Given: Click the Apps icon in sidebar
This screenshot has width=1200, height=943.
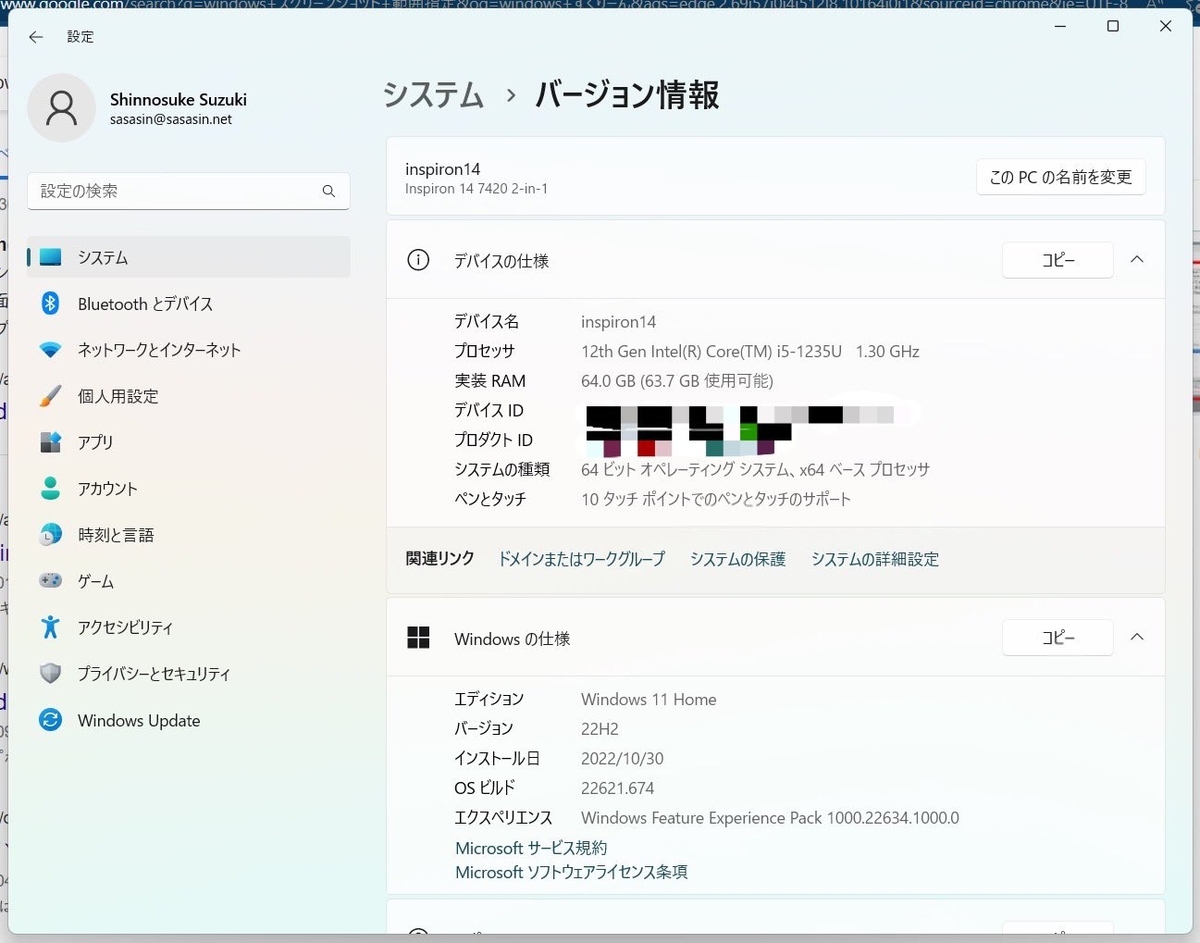Looking at the screenshot, I should (51, 442).
